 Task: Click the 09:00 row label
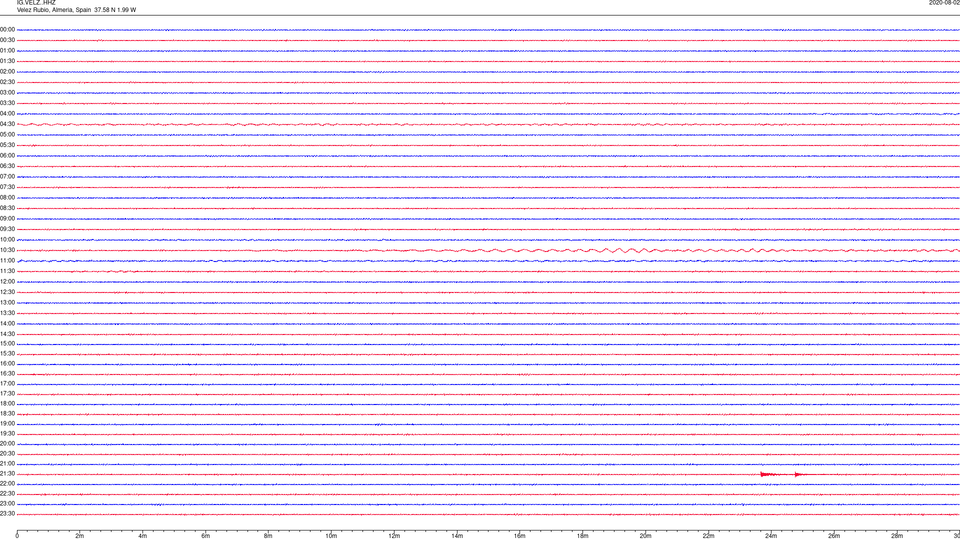[x=7, y=219]
